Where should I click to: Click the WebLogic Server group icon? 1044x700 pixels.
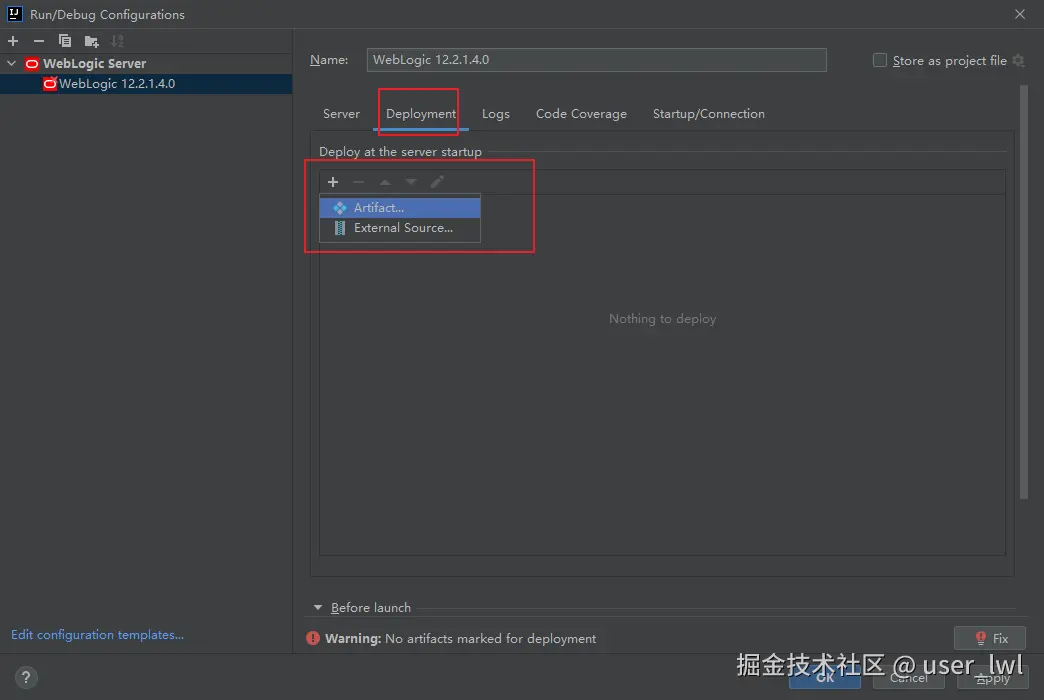click(x=31, y=64)
